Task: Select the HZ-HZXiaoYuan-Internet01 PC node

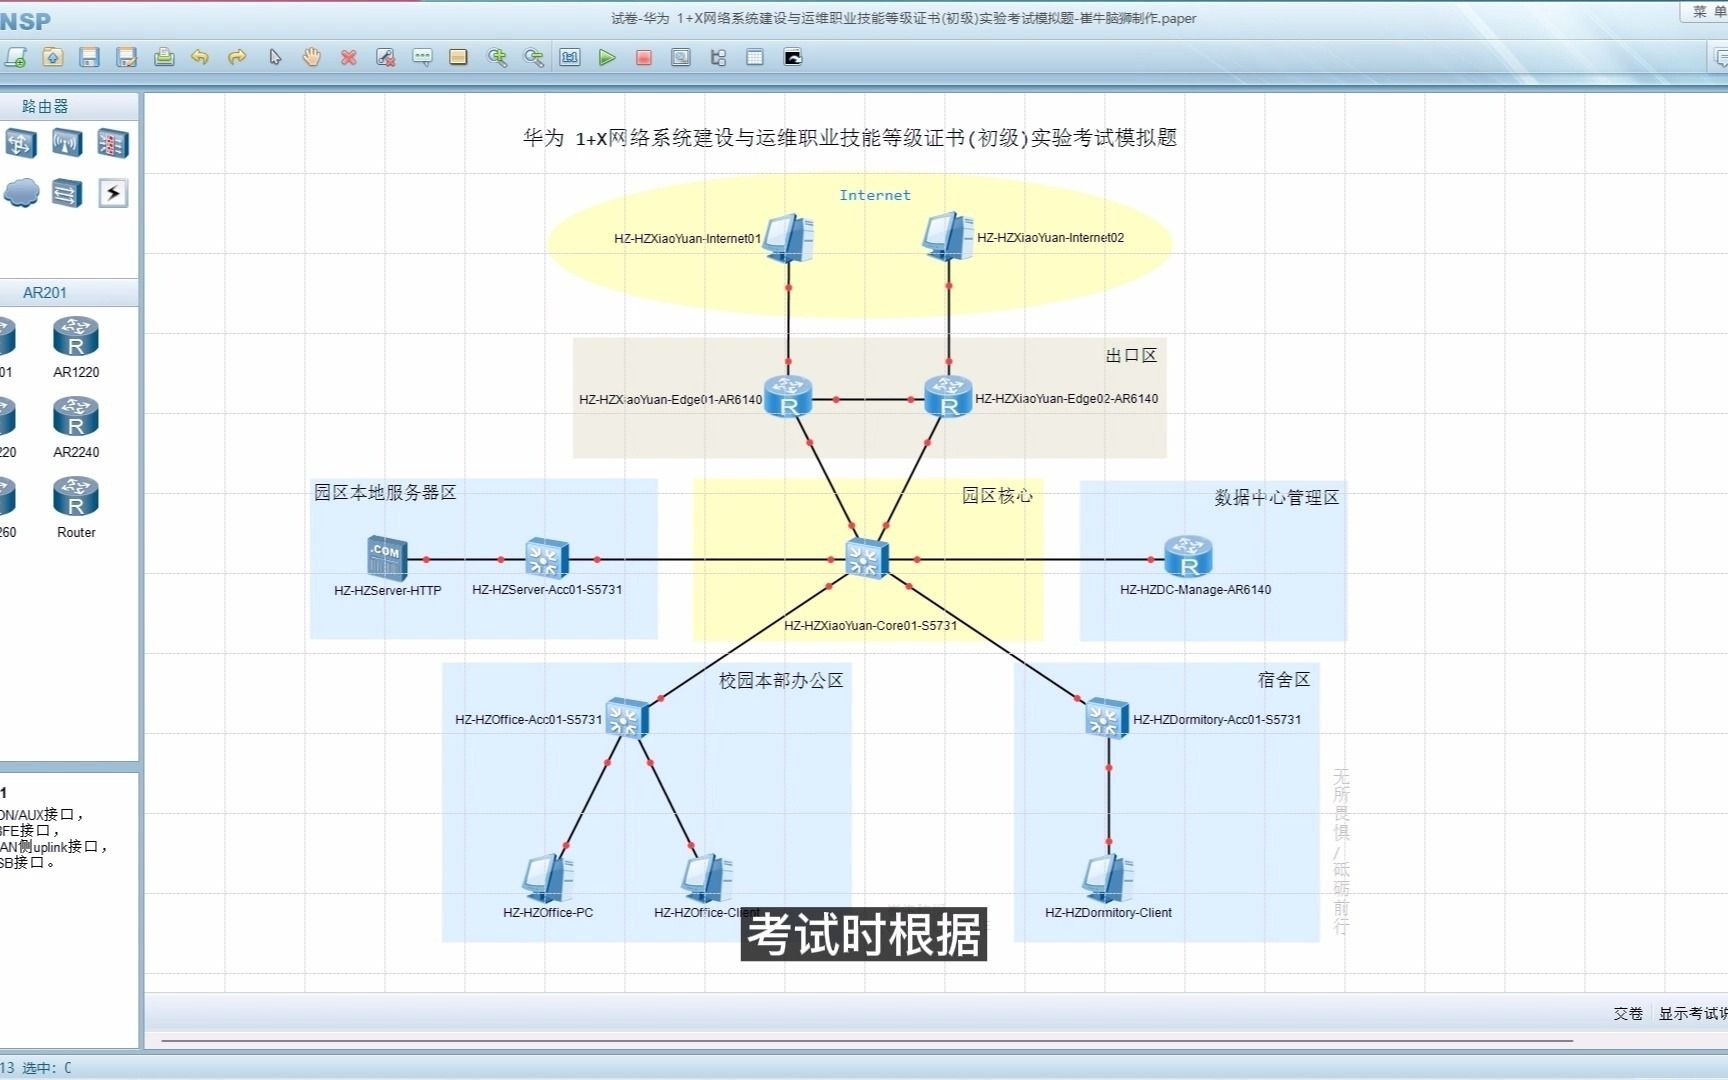Action: 789,238
